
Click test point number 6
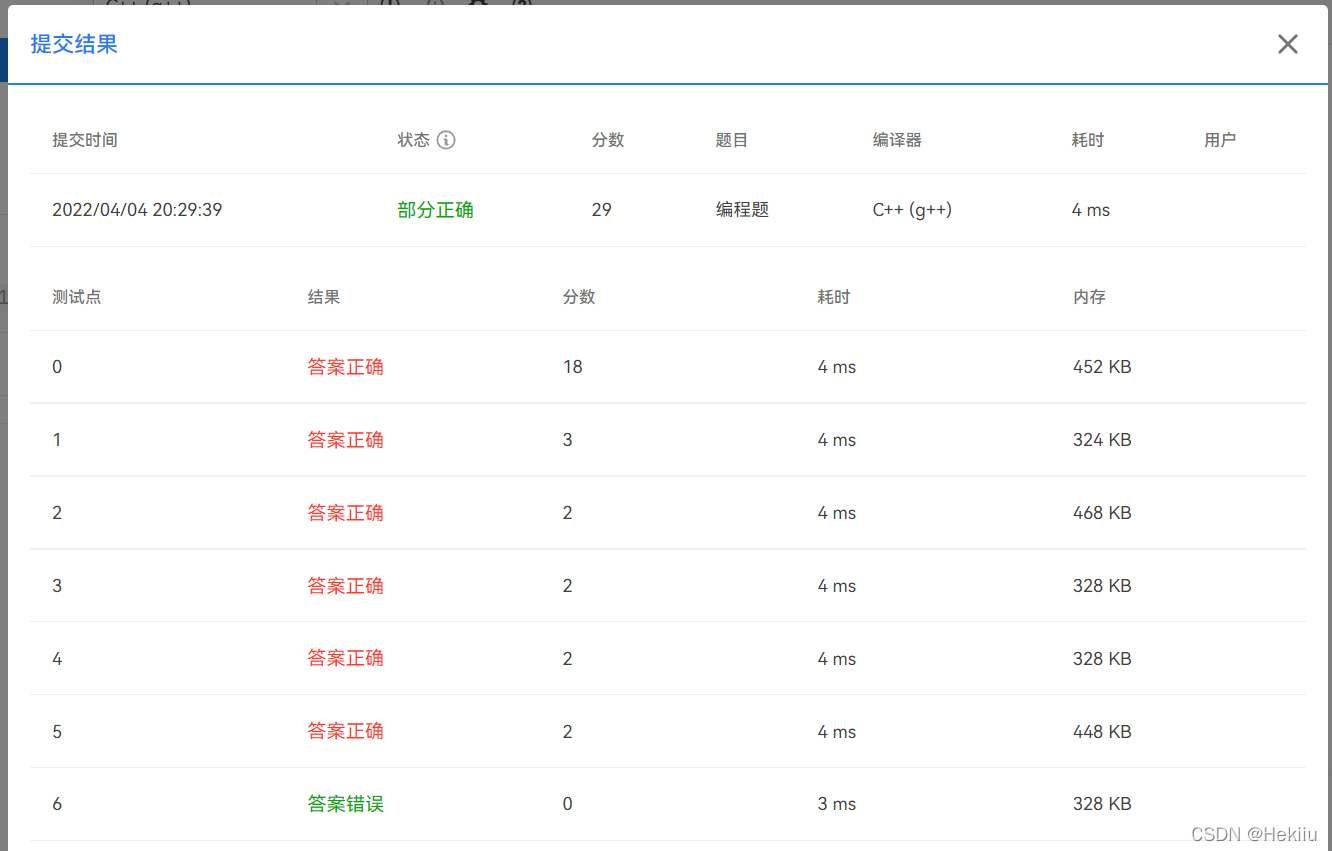57,804
